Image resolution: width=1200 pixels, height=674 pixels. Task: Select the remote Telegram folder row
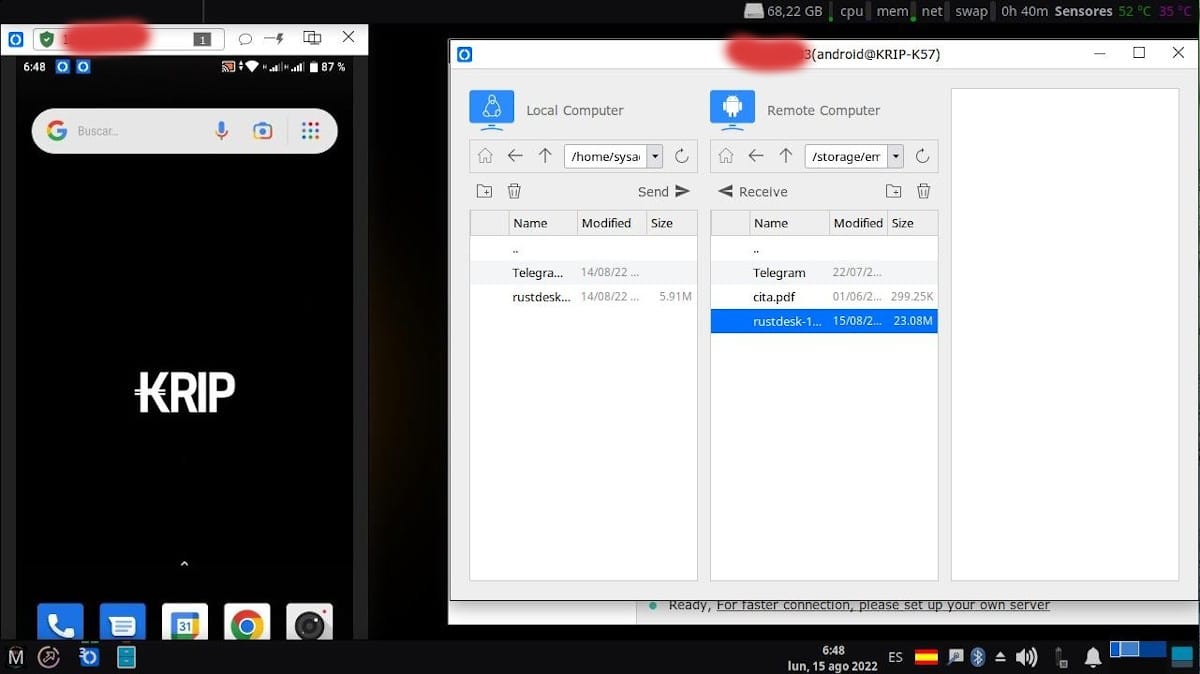pos(824,272)
